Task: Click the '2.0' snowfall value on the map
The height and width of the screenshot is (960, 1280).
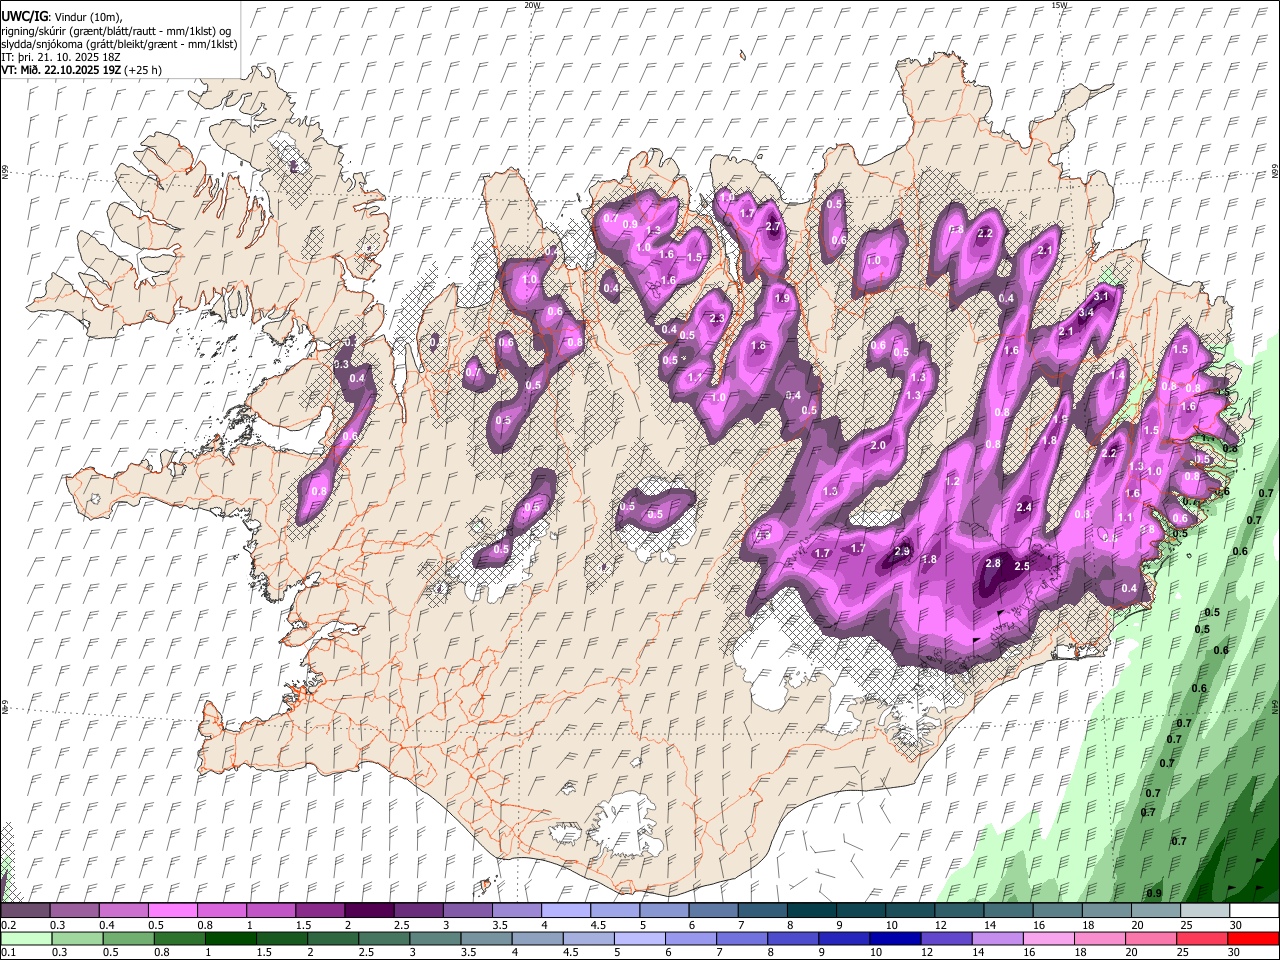Action: click(879, 446)
